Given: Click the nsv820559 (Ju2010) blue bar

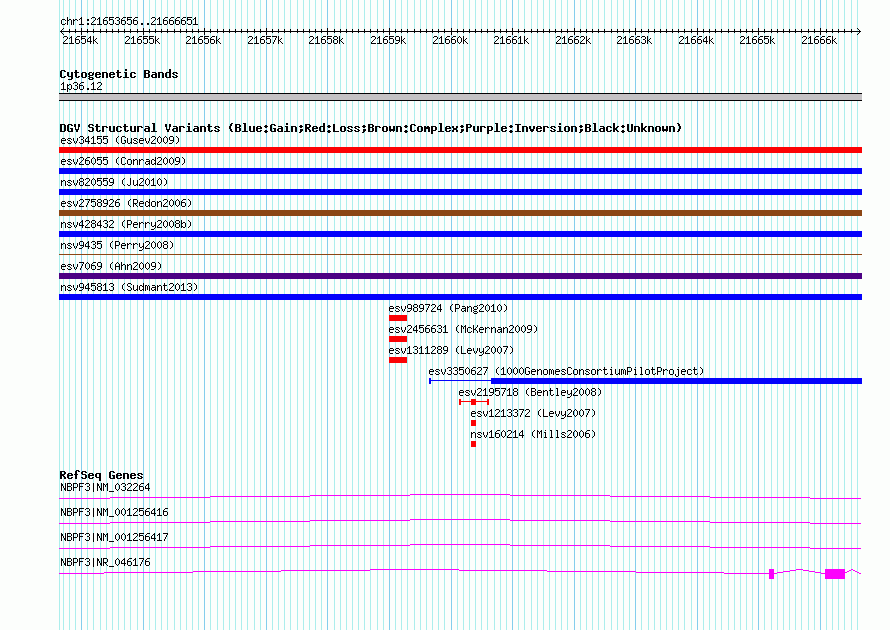Looking at the screenshot, I should (460, 192).
